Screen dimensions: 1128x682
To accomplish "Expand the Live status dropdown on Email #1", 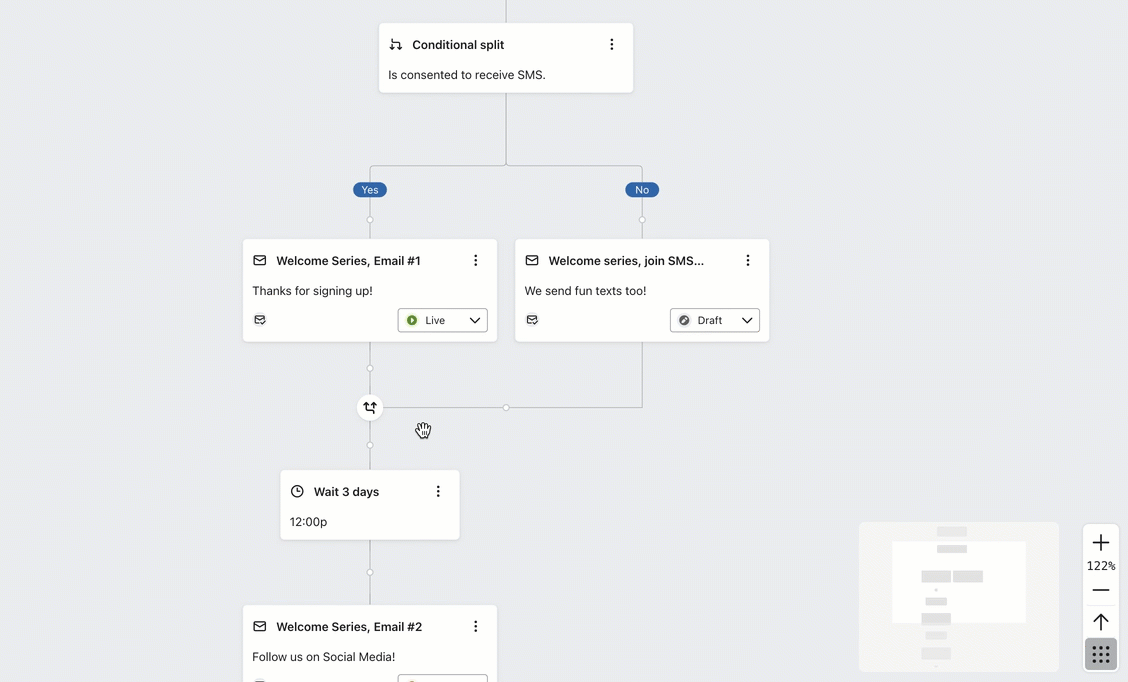I will [474, 320].
